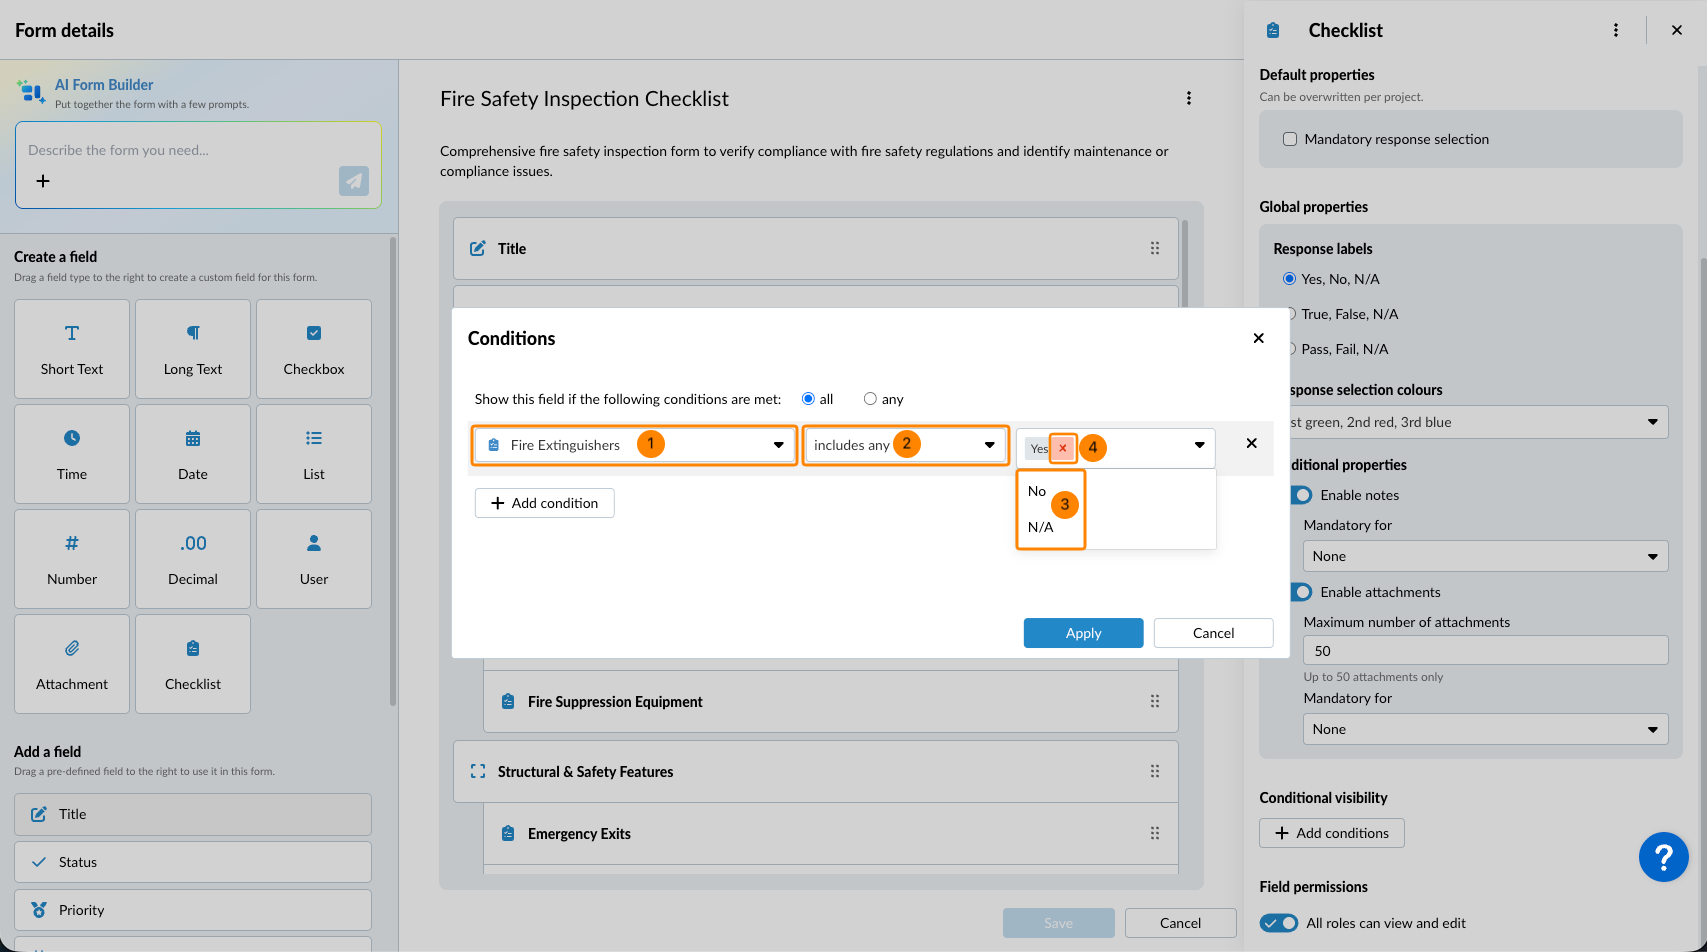This screenshot has height=952, width=1707.
Task: Open the Checklist panel three-dot menu
Action: coord(1616,30)
